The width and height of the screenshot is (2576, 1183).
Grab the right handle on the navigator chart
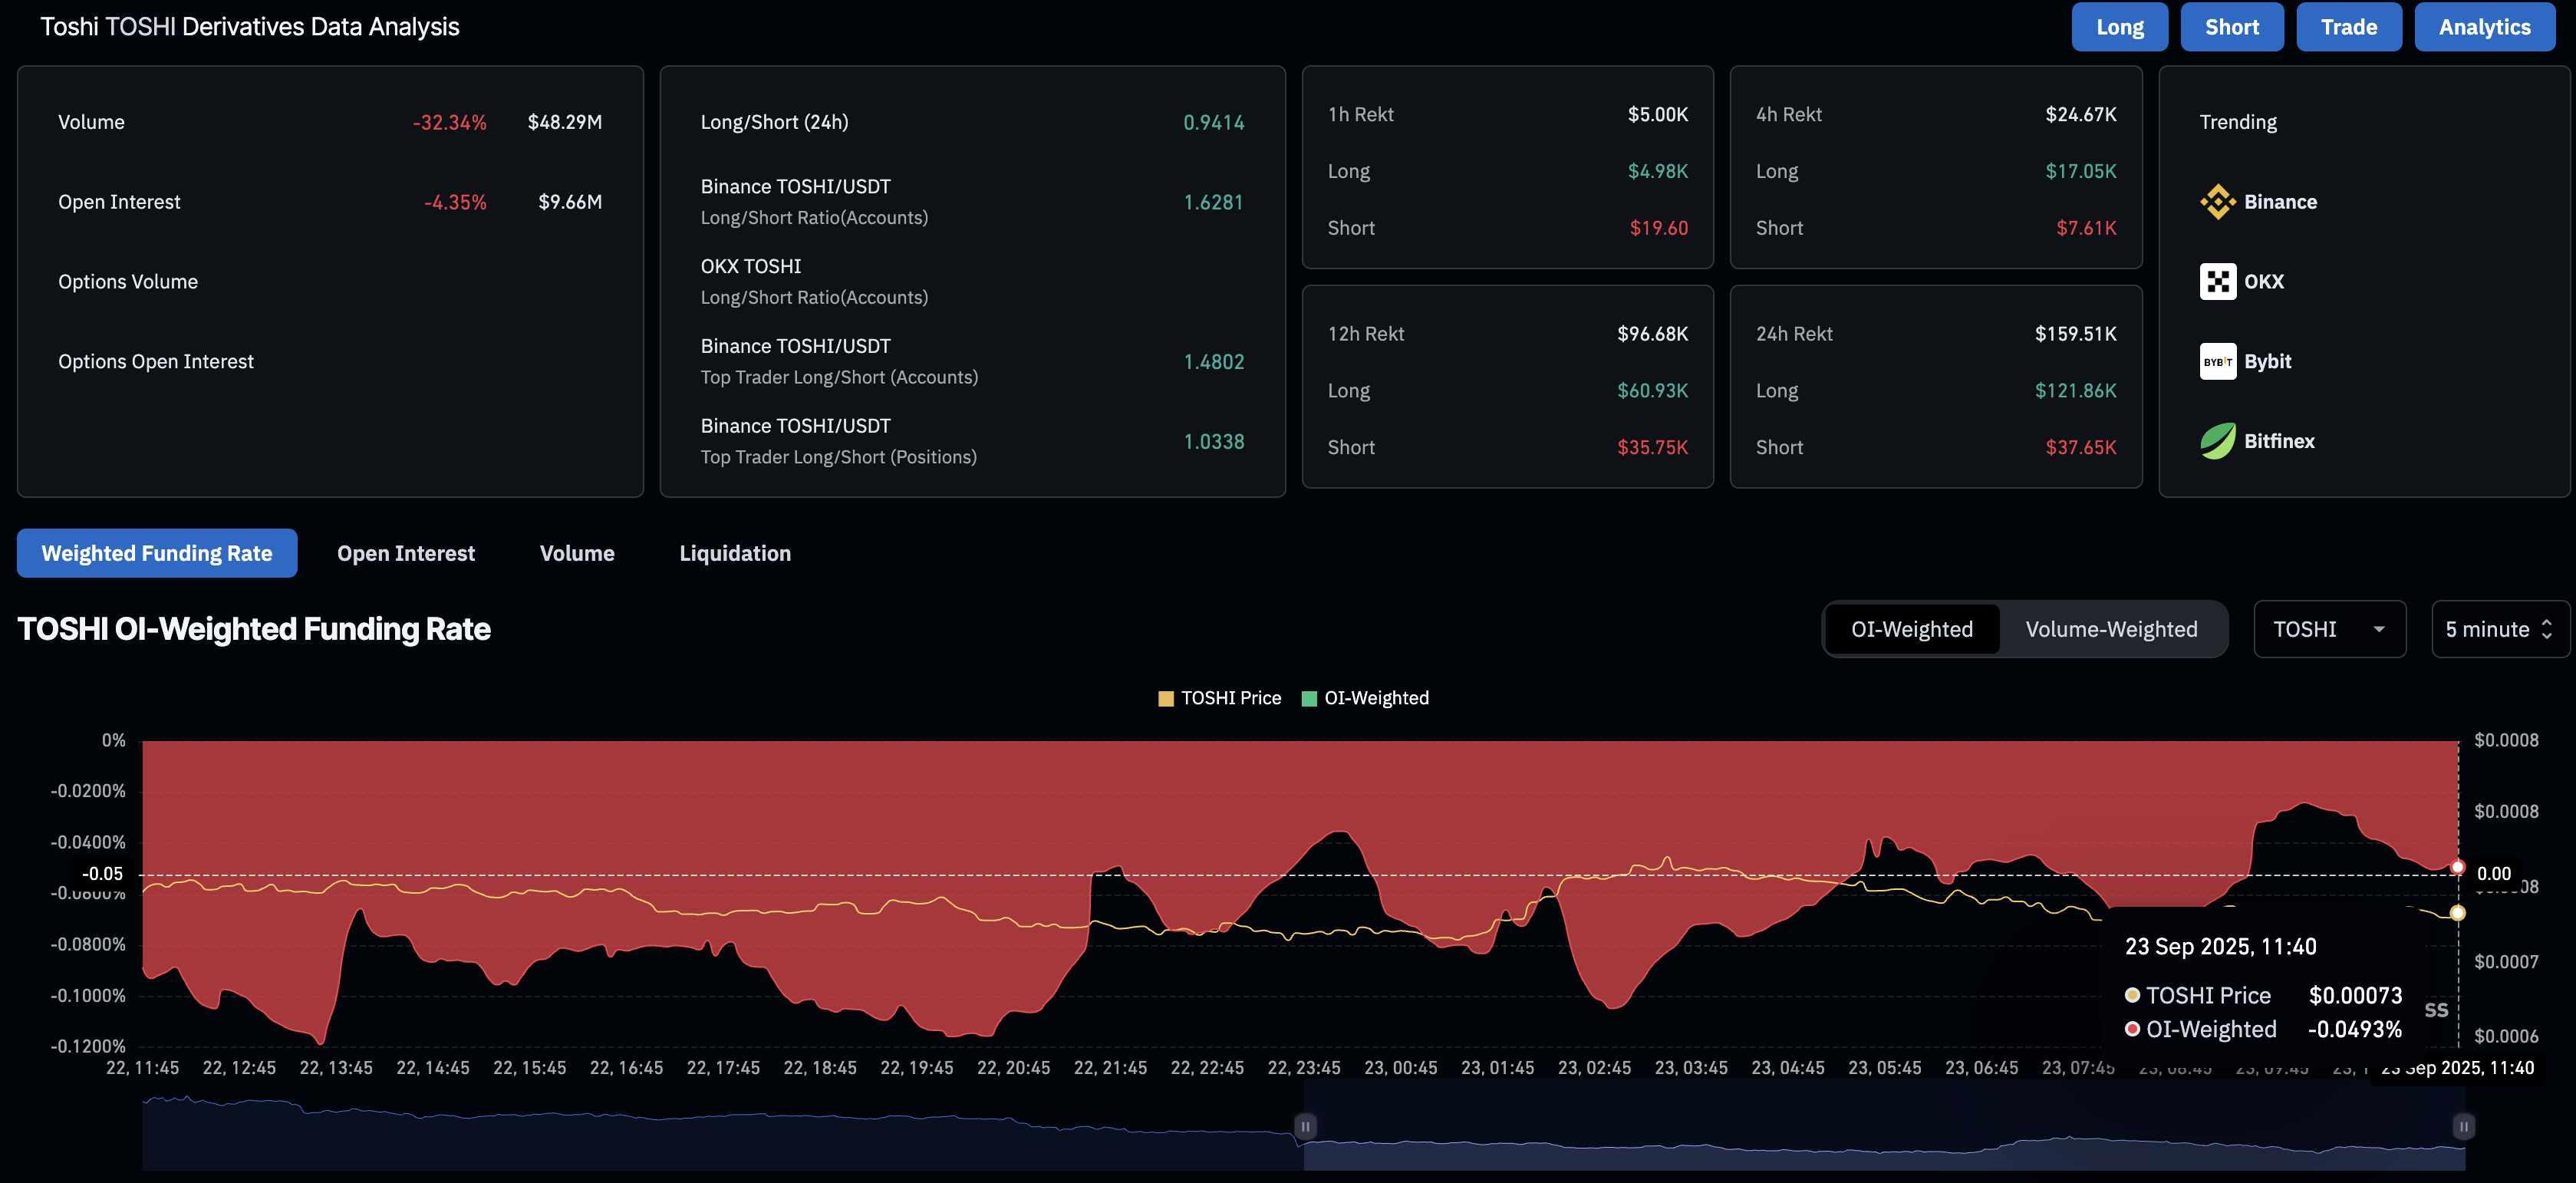click(2463, 1125)
